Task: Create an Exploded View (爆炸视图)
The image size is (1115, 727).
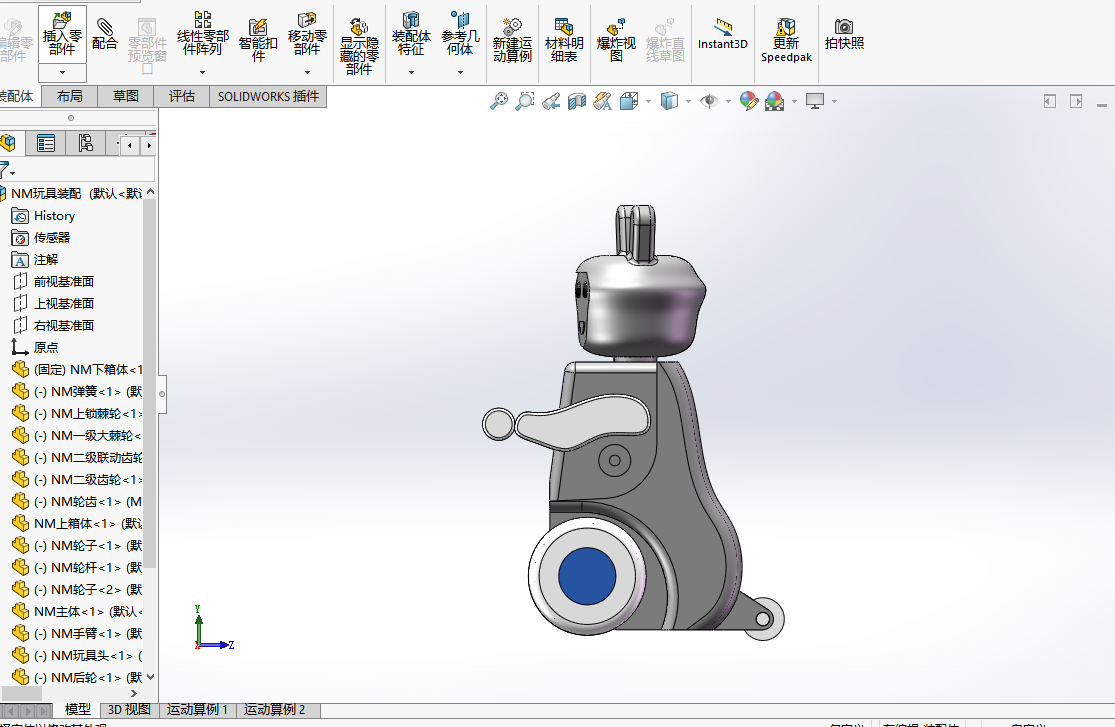Action: point(616,41)
